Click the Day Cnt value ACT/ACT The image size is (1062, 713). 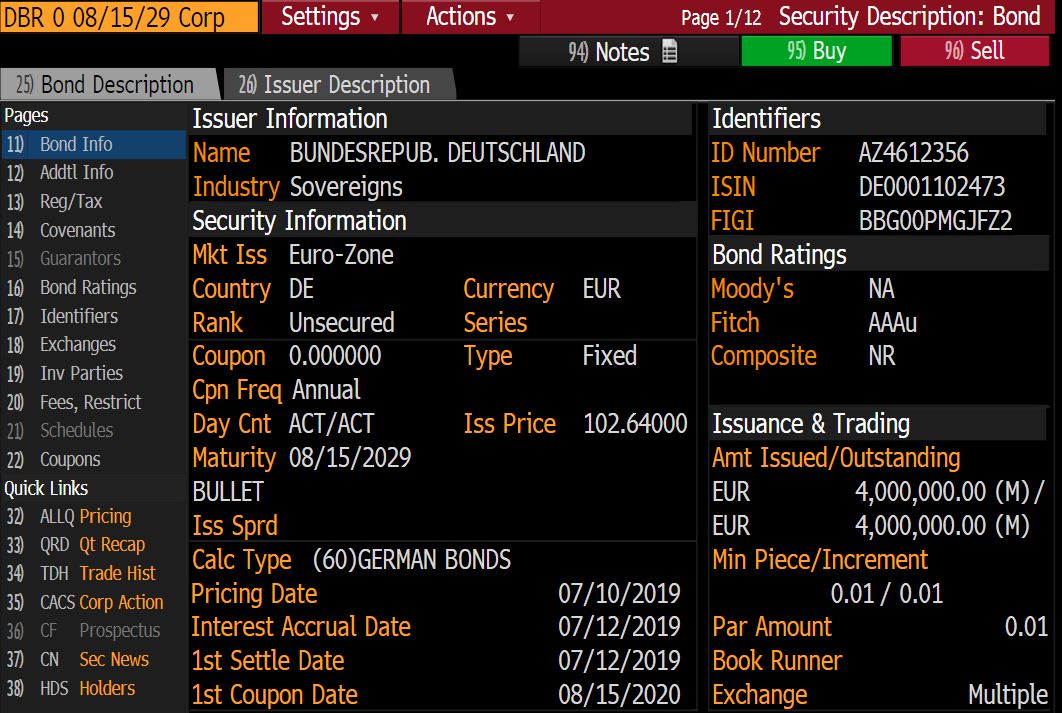pos(331,424)
